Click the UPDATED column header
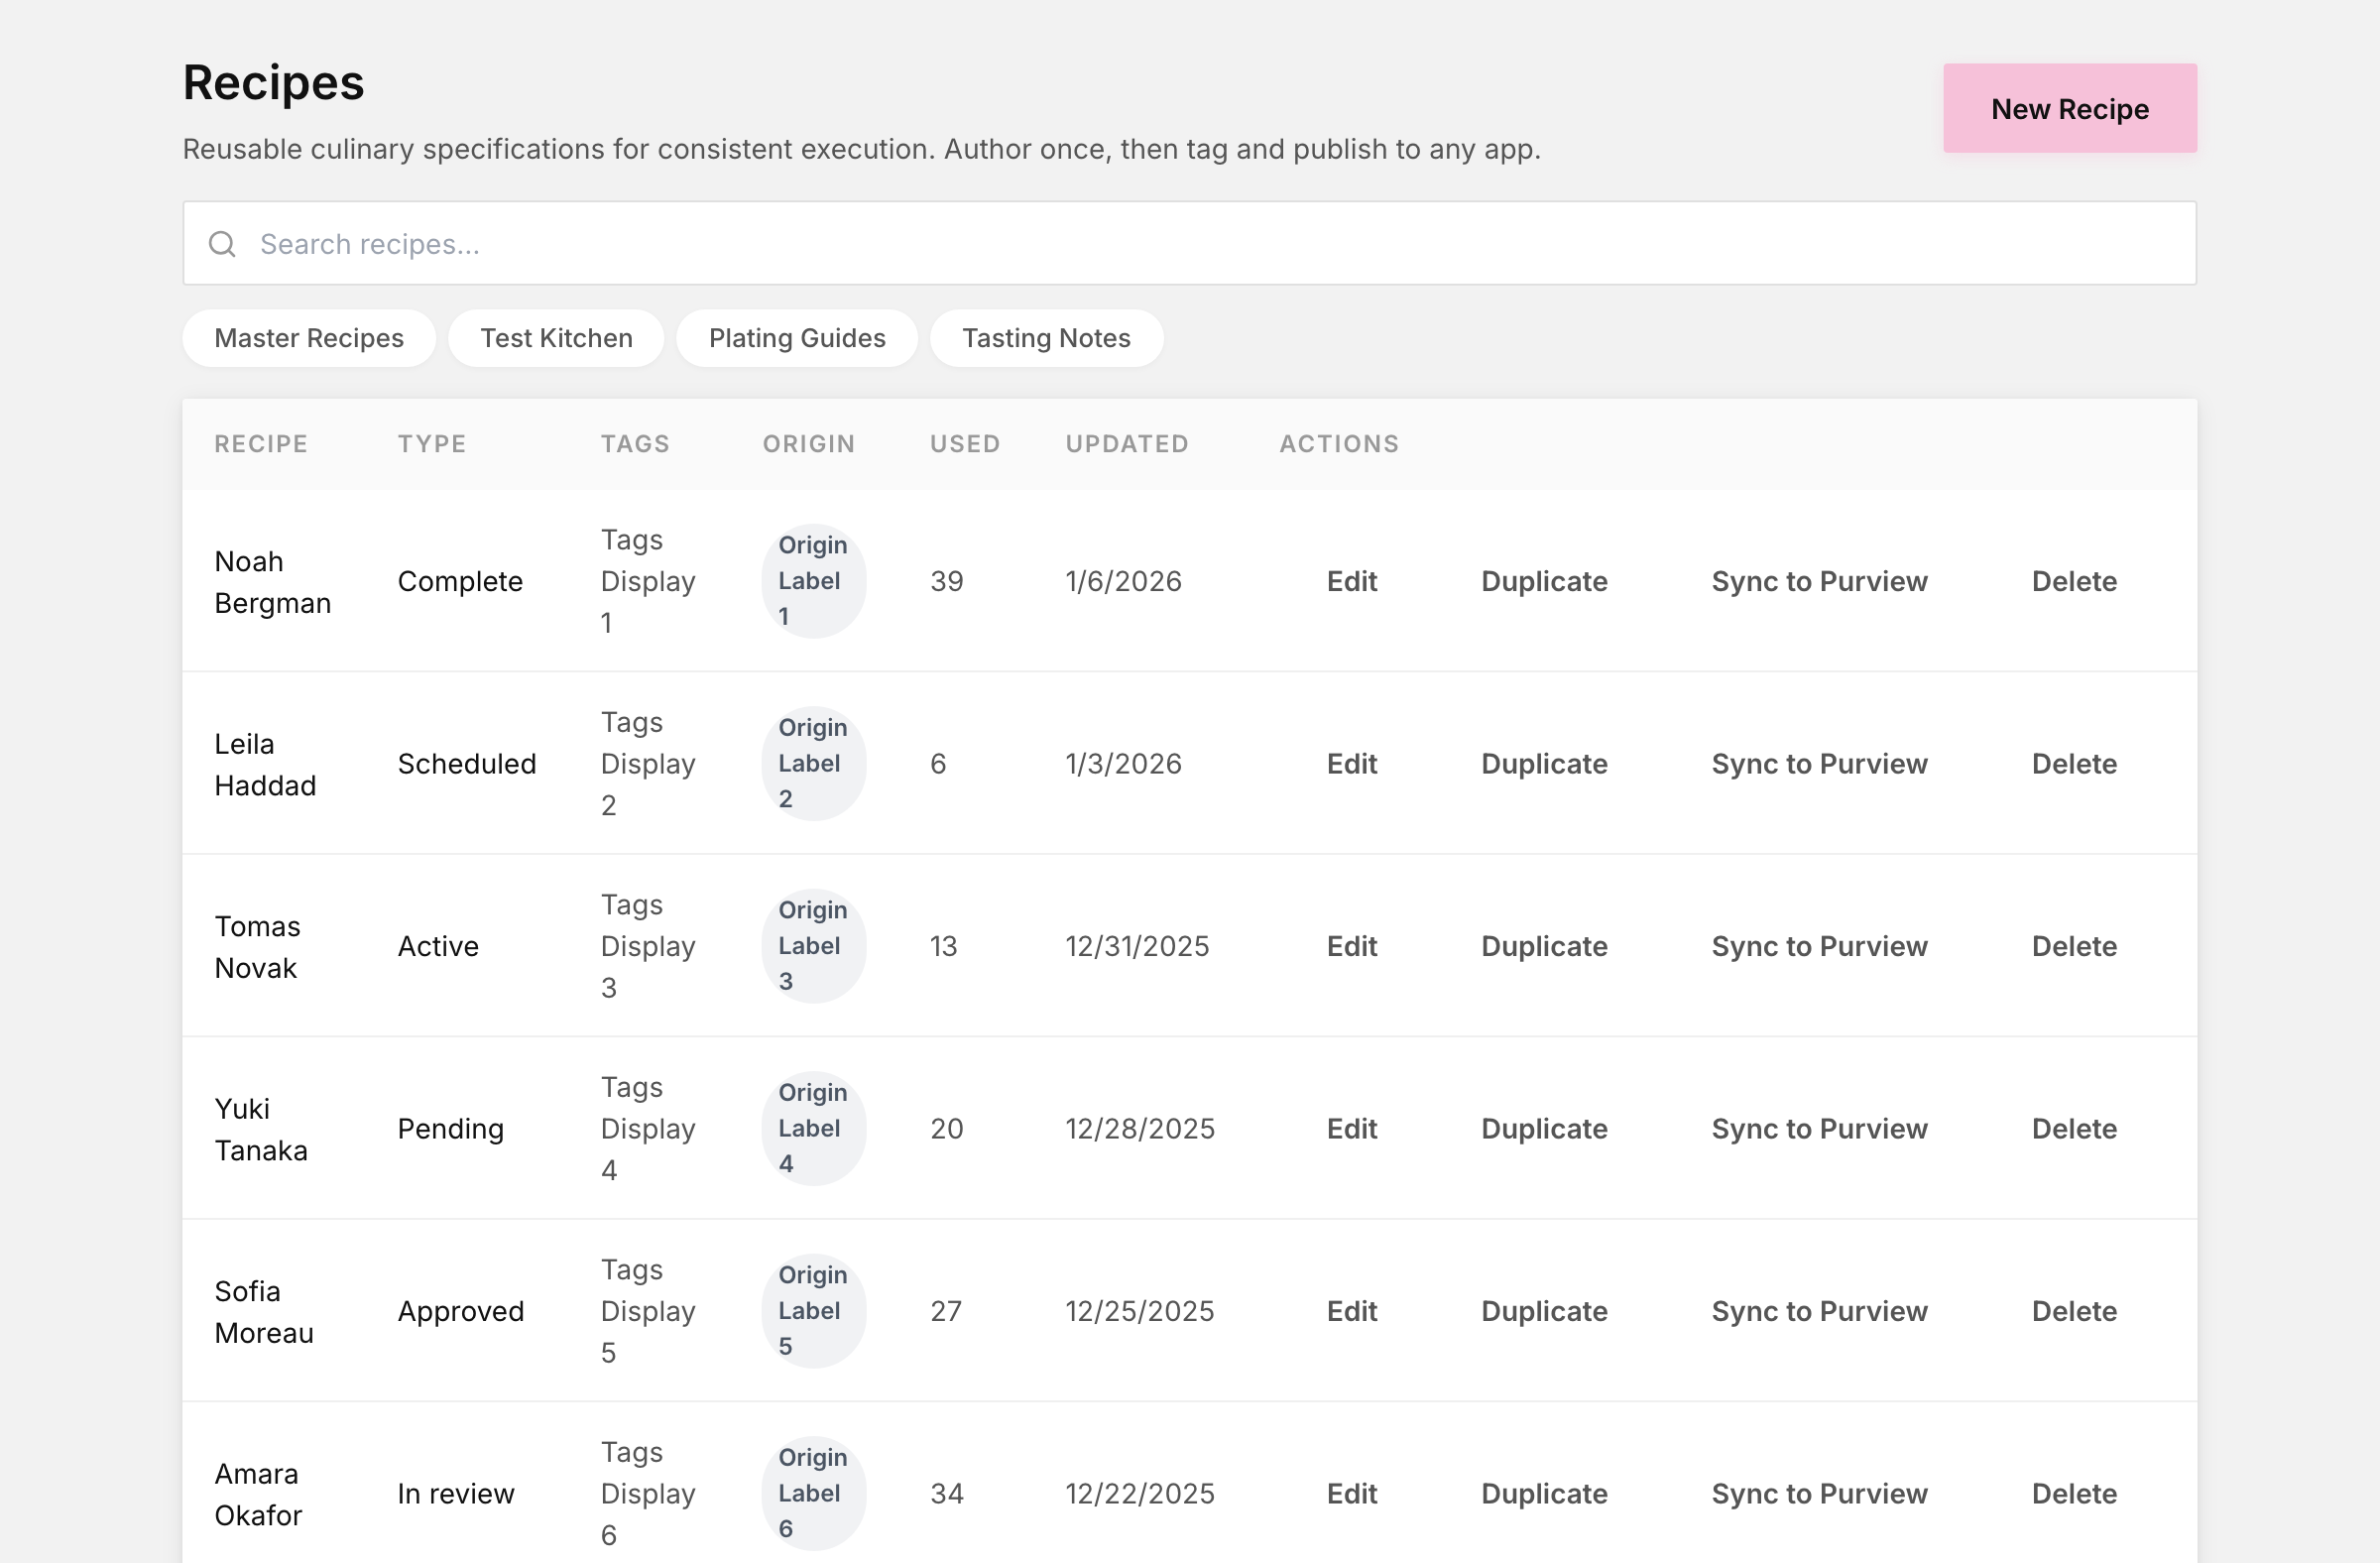 coord(1127,444)
